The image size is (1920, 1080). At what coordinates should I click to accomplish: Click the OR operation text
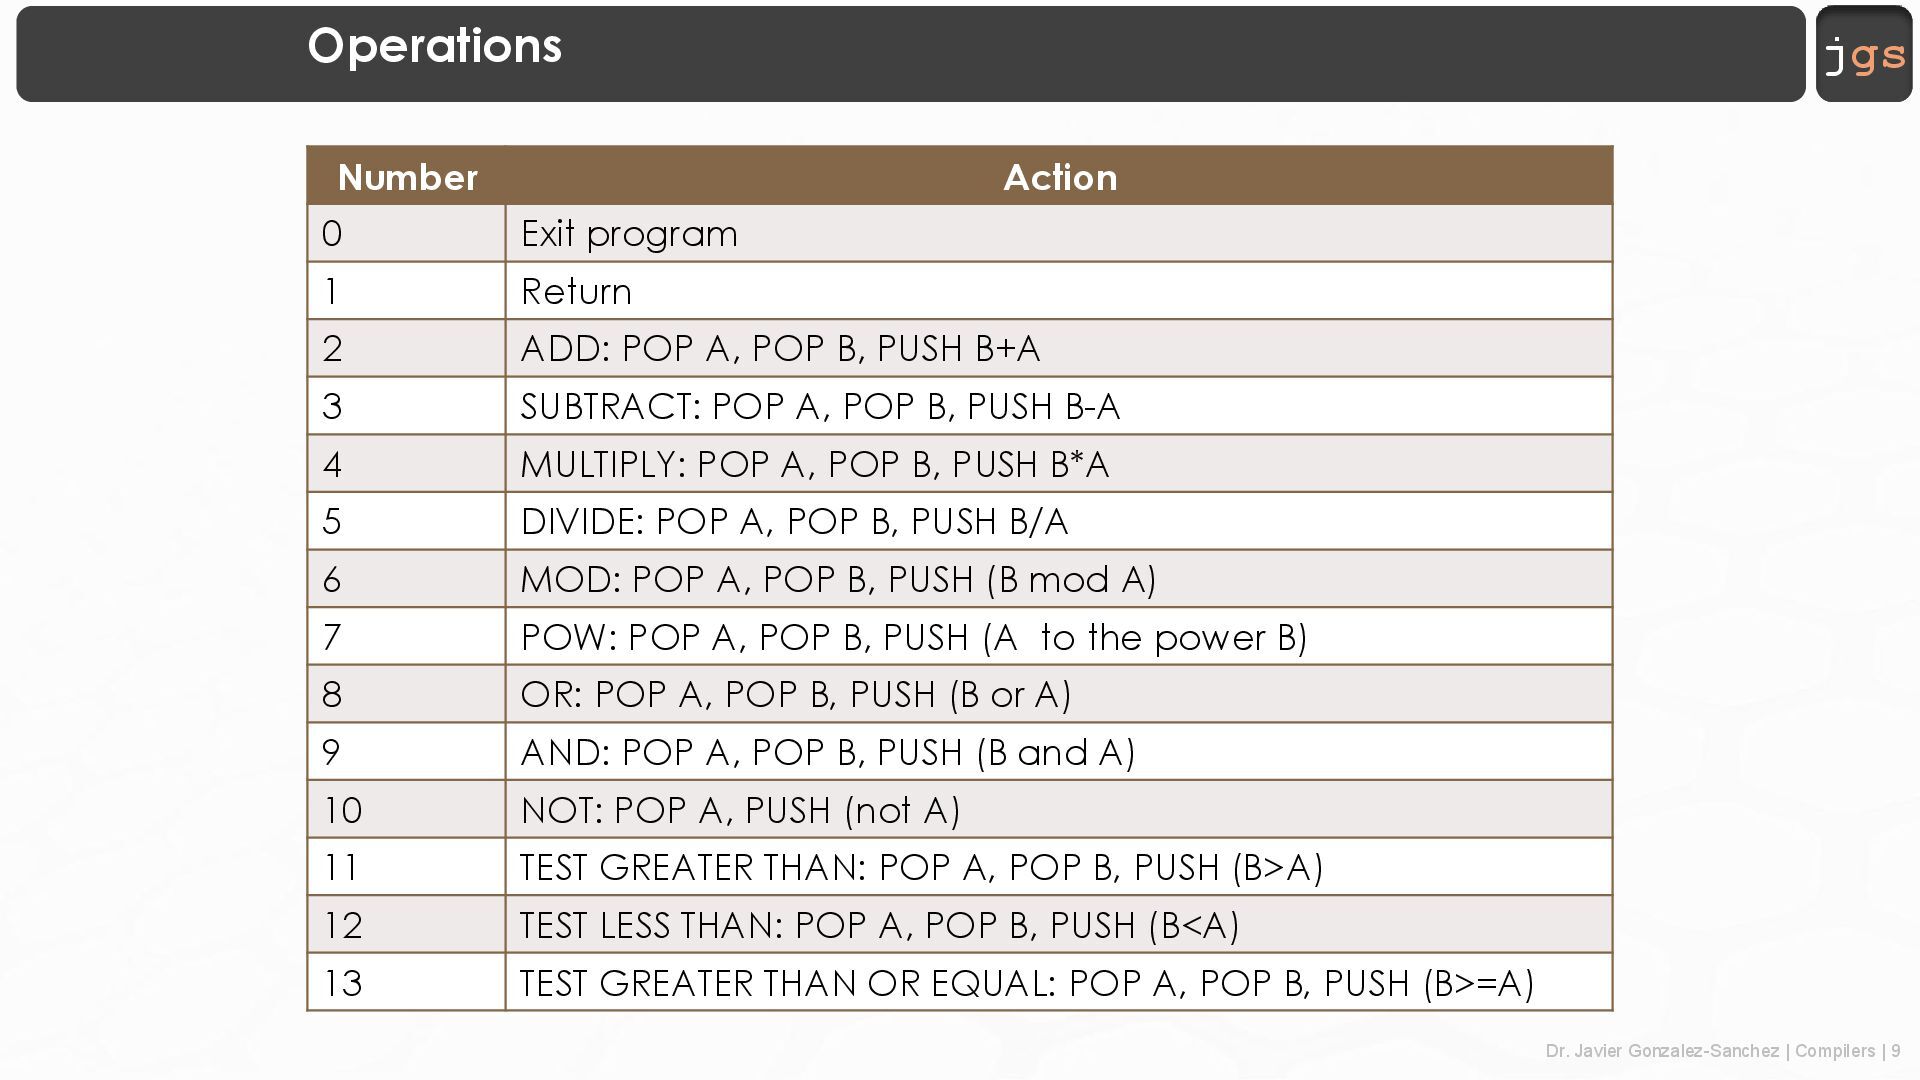click(795, 695)
